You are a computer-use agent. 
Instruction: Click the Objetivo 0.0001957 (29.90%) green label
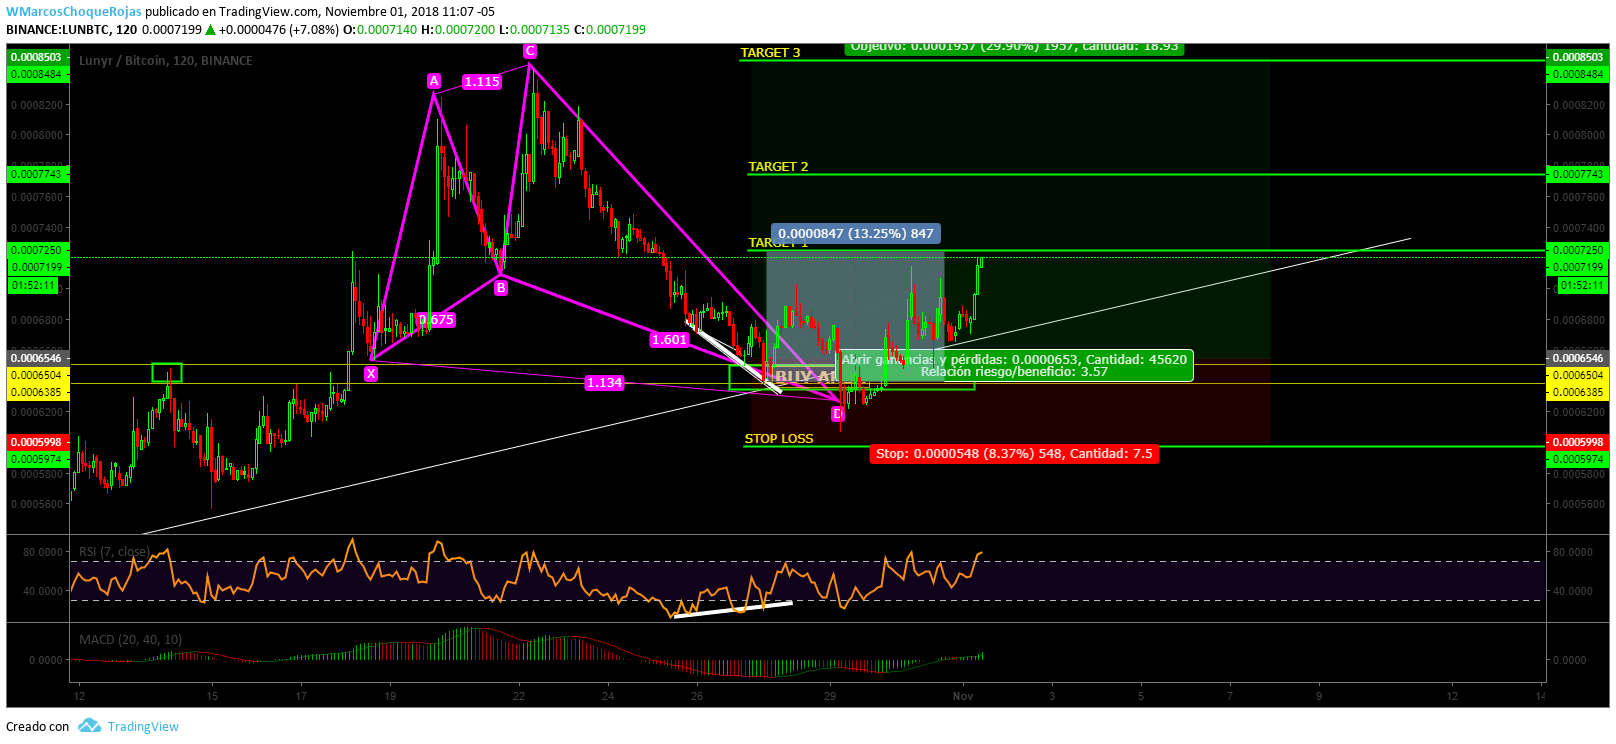pos(1014,47)
